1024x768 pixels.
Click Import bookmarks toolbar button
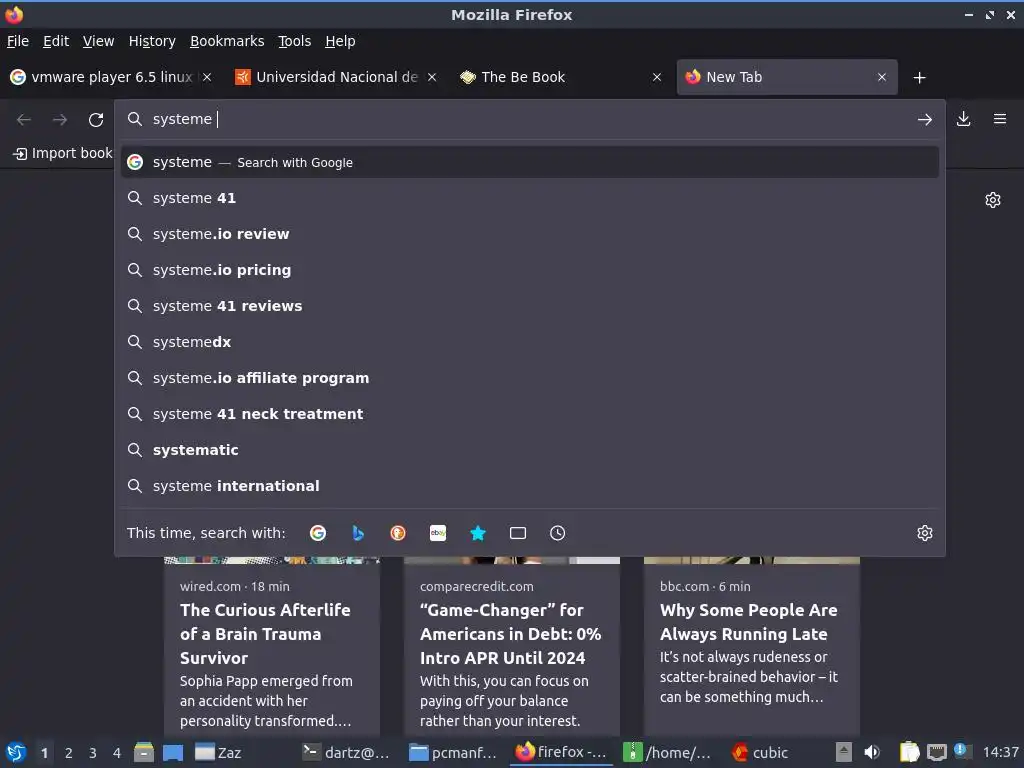pyautogui.click(x=63, y=153)
